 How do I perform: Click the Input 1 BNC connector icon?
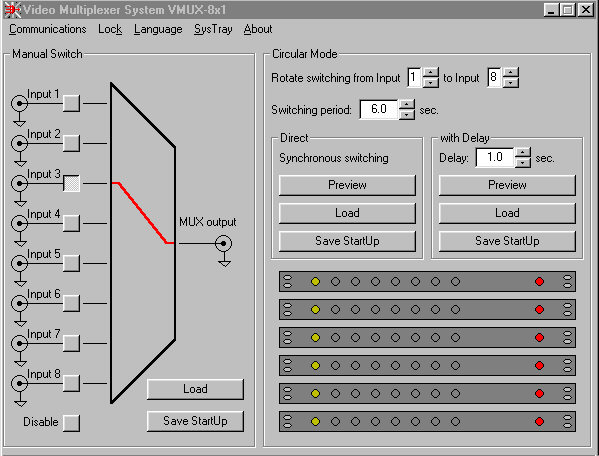click(19, 103)
